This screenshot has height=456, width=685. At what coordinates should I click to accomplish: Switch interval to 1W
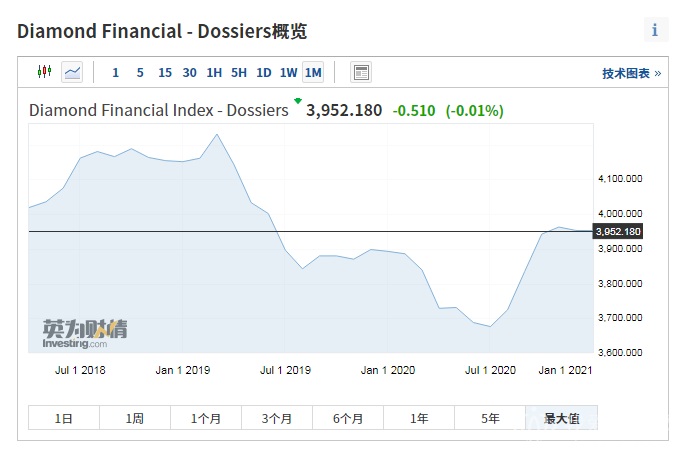click(288, 72)
